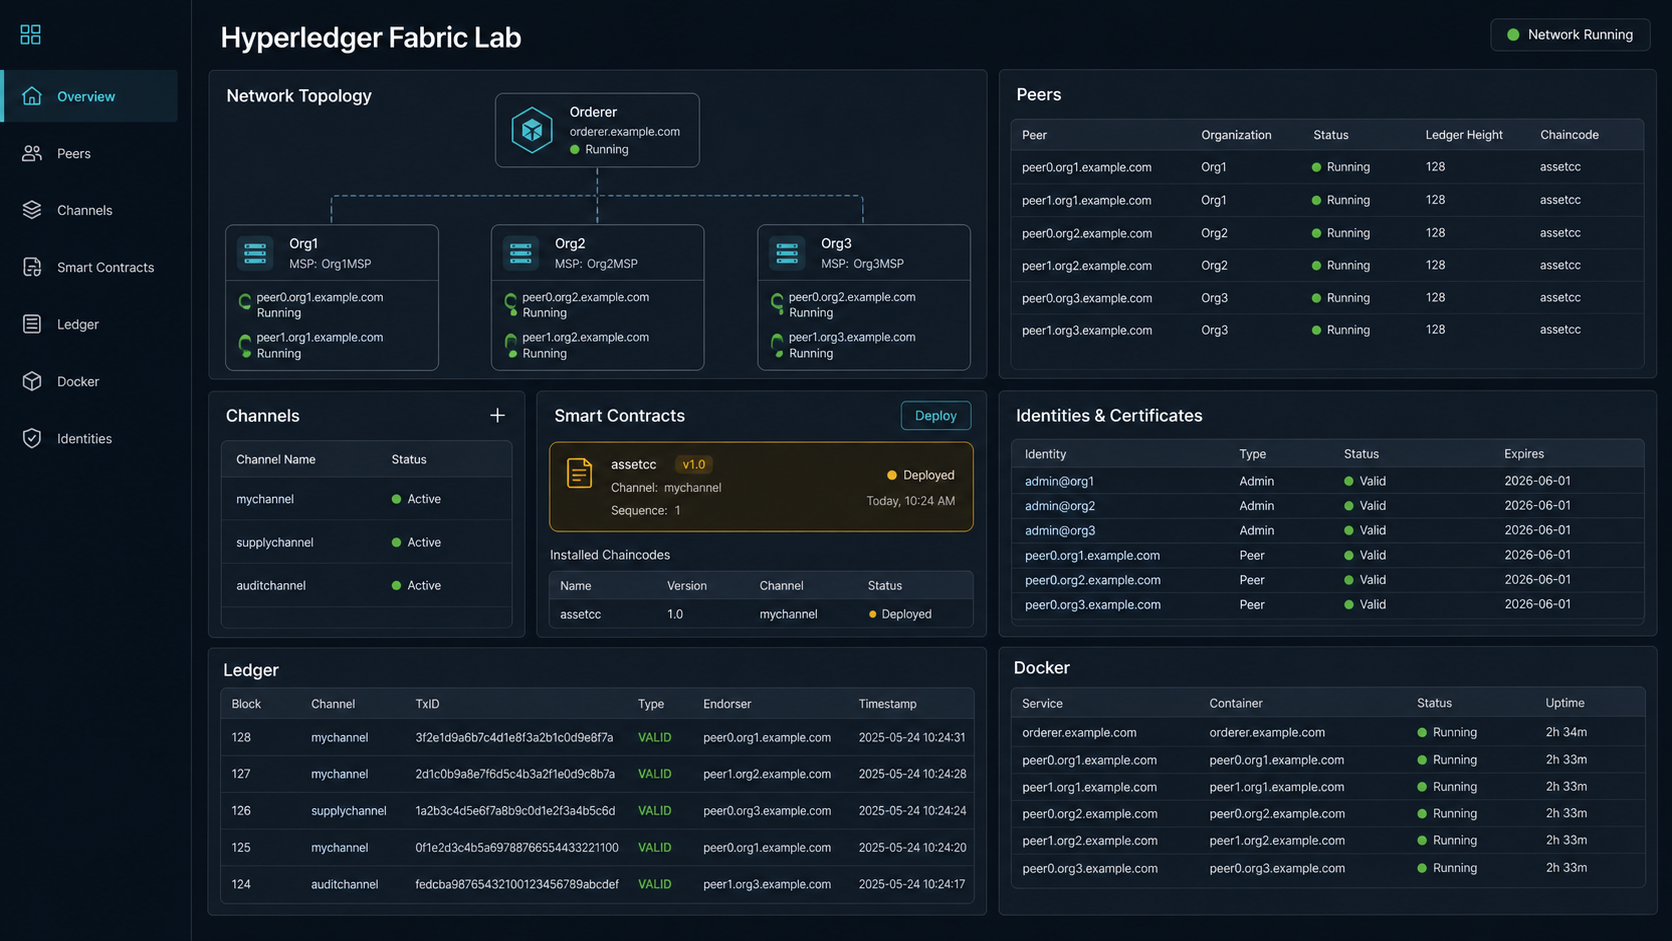Click the Network Running status button
Viewport: 1672px width, 941px height.
pos(1570,35)
